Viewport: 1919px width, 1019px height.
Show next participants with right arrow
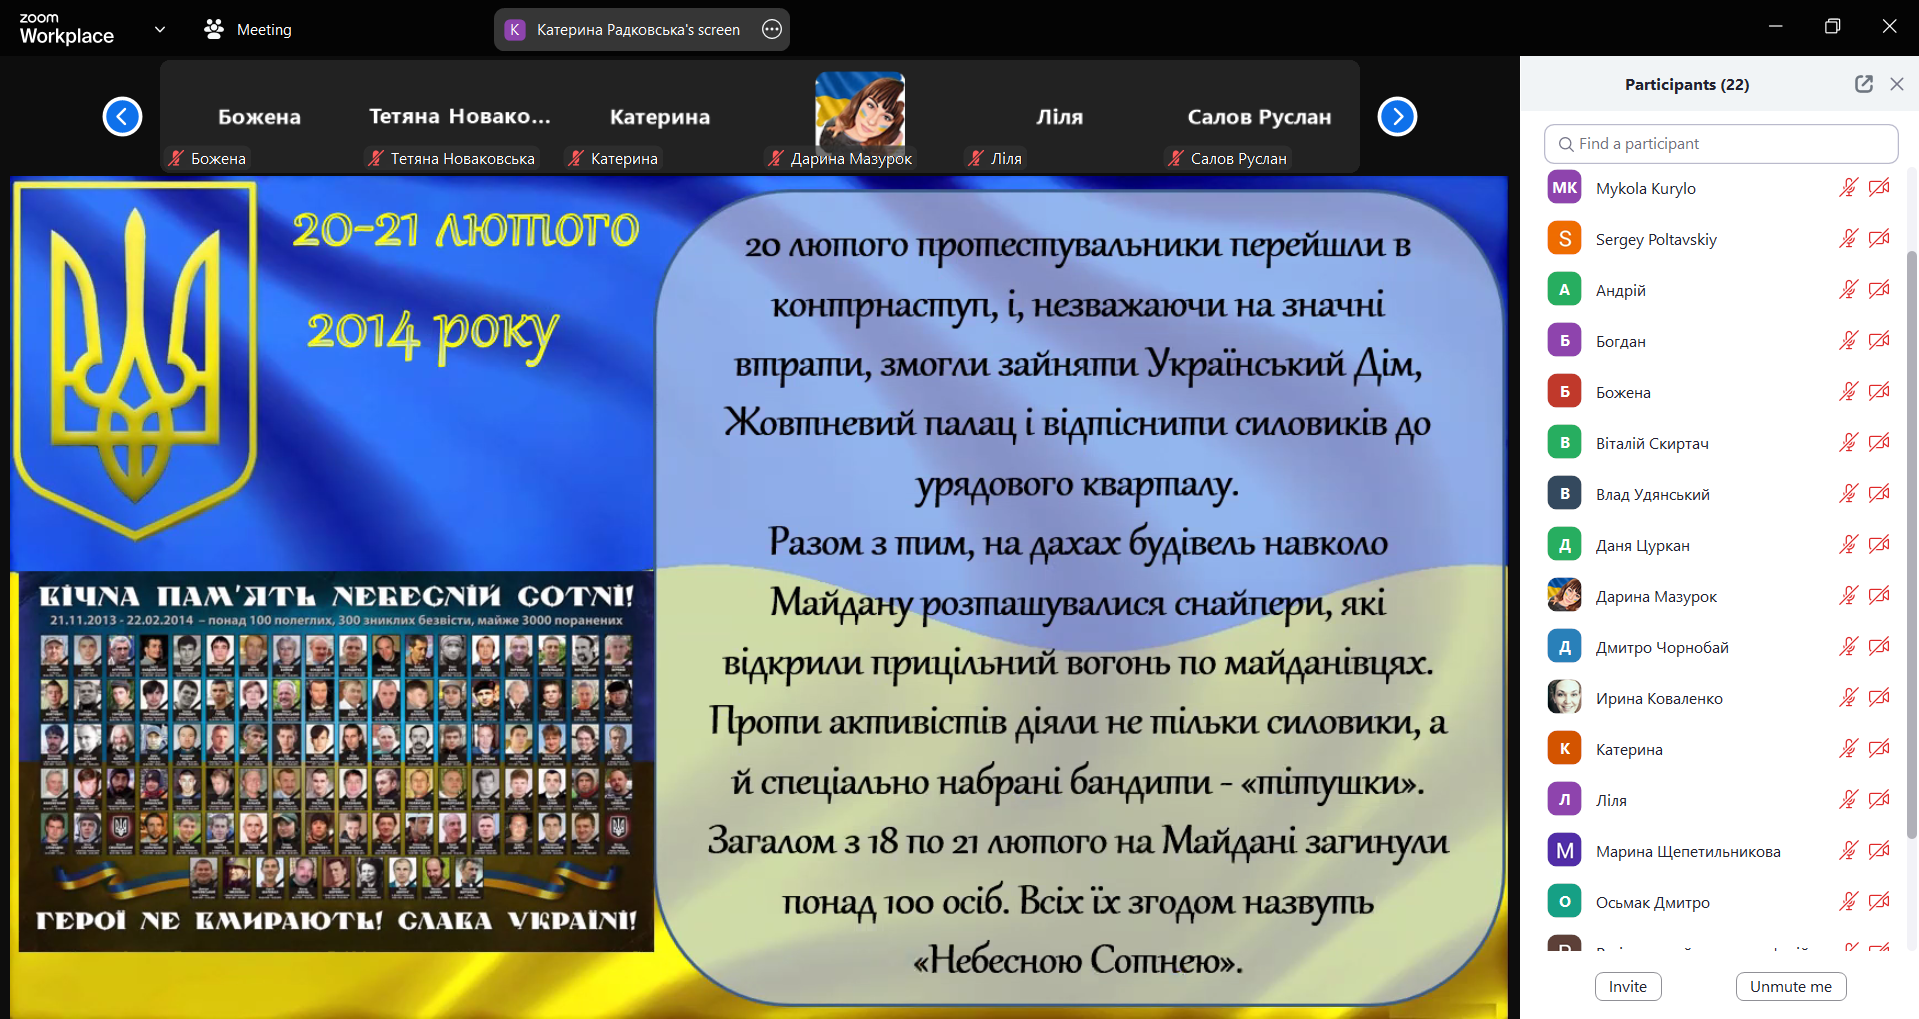pos(1397,117)
